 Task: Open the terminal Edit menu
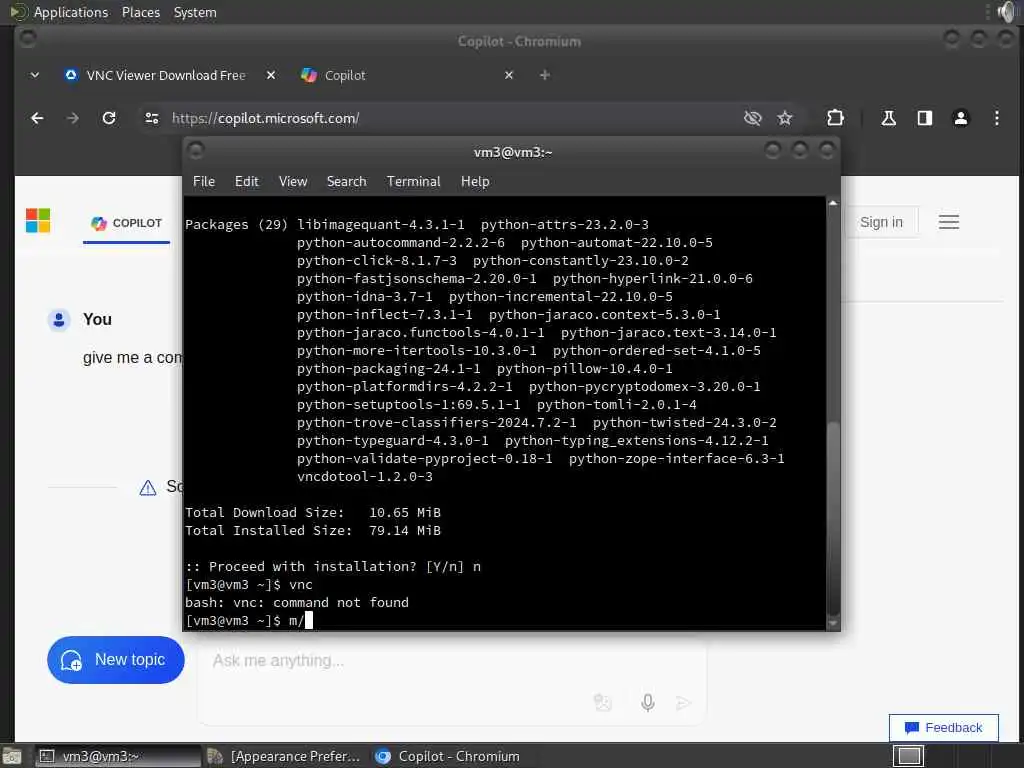pyautogui.click(x=246, y=182)
